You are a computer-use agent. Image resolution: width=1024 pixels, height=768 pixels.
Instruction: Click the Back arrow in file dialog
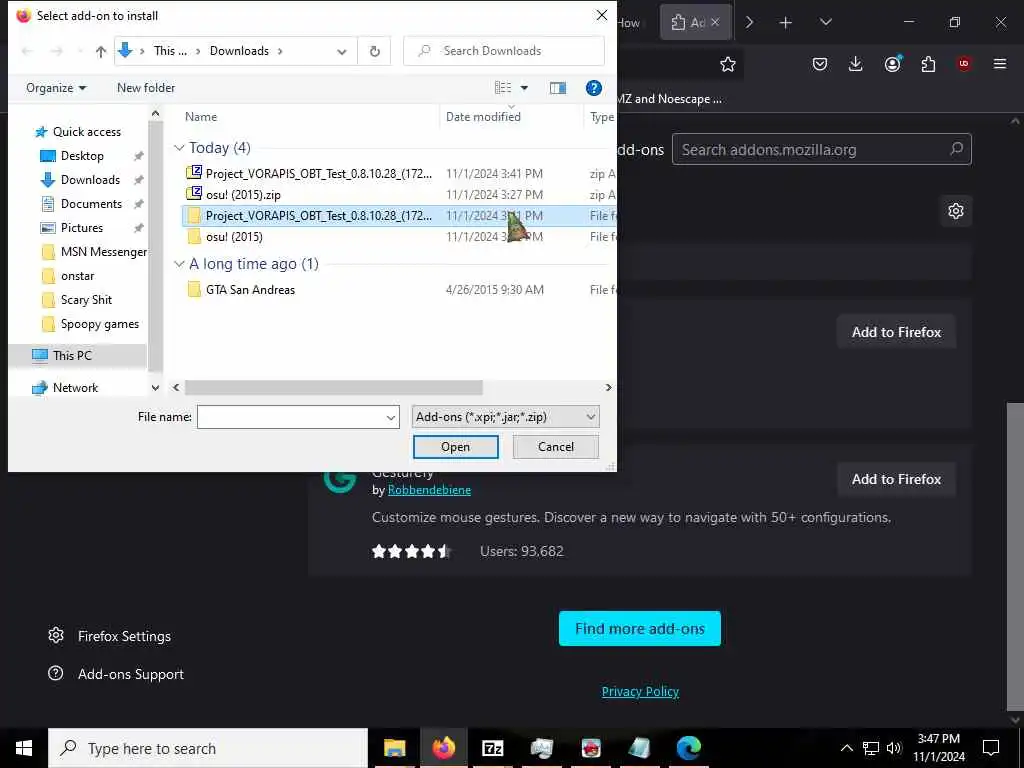27,51
